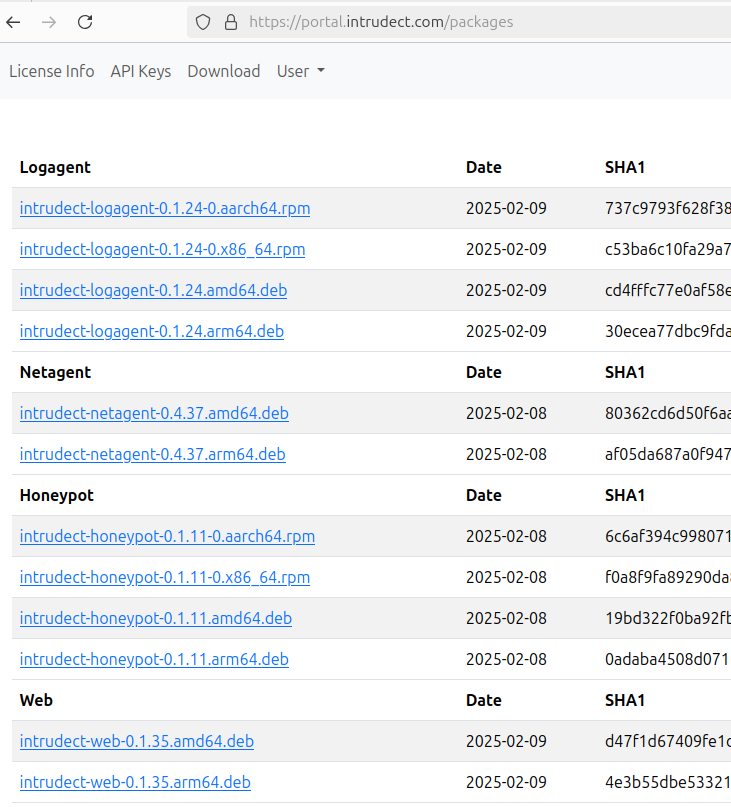Click the SHA1 header in Logagent section

625,167
